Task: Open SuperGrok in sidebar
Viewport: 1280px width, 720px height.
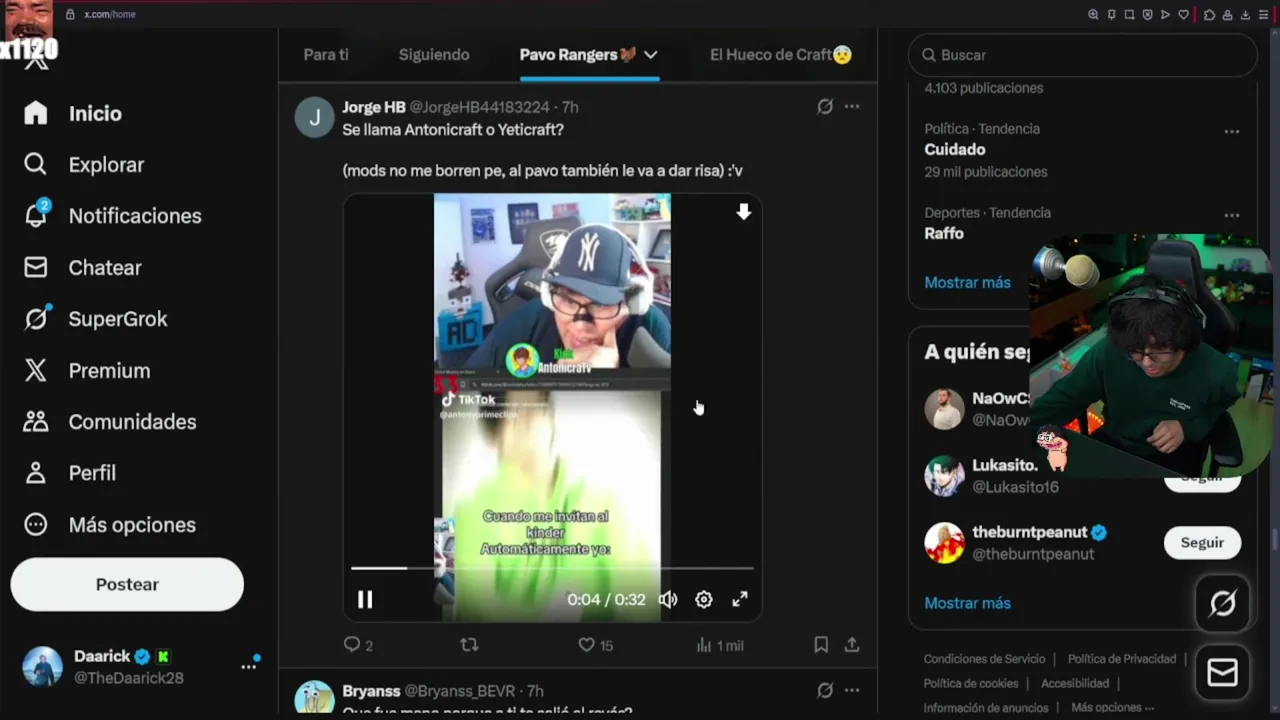Action: click(x=96, y=319)
